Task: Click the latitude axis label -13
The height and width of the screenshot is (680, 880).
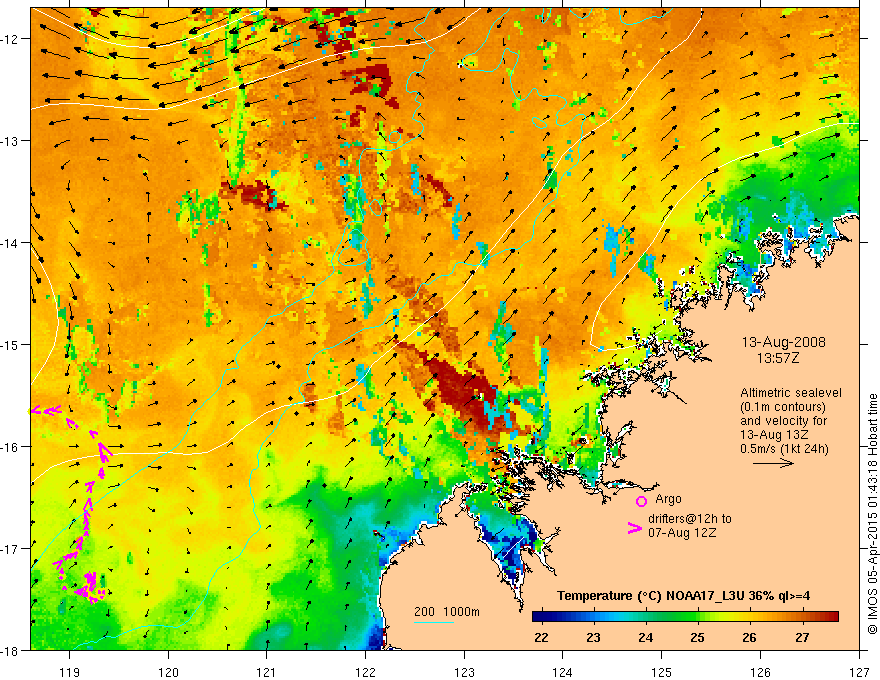Action: point(10,141)
